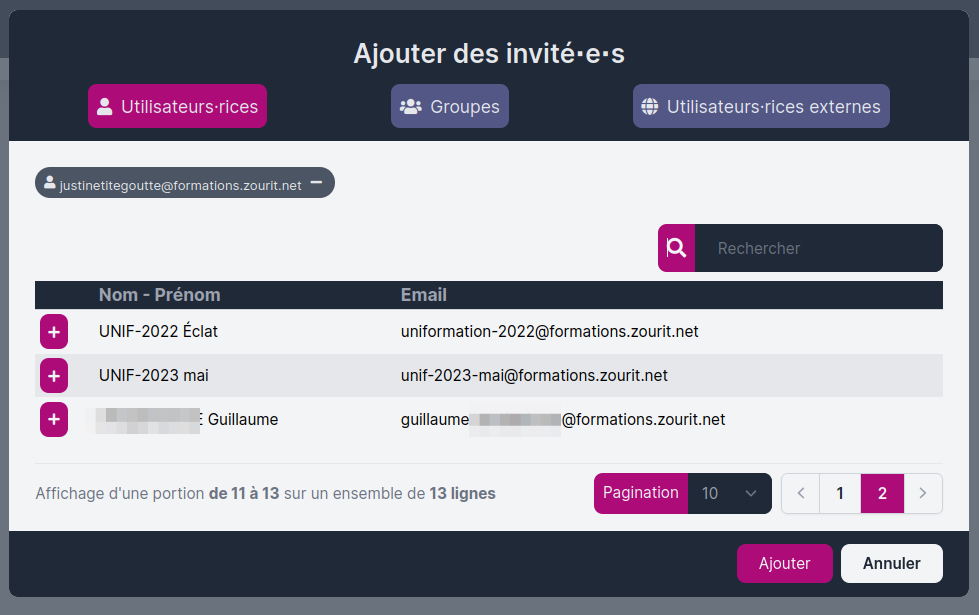Switch to the Groupes tab
The width and height of the screenshot is (979, 615).
point(449,106)
